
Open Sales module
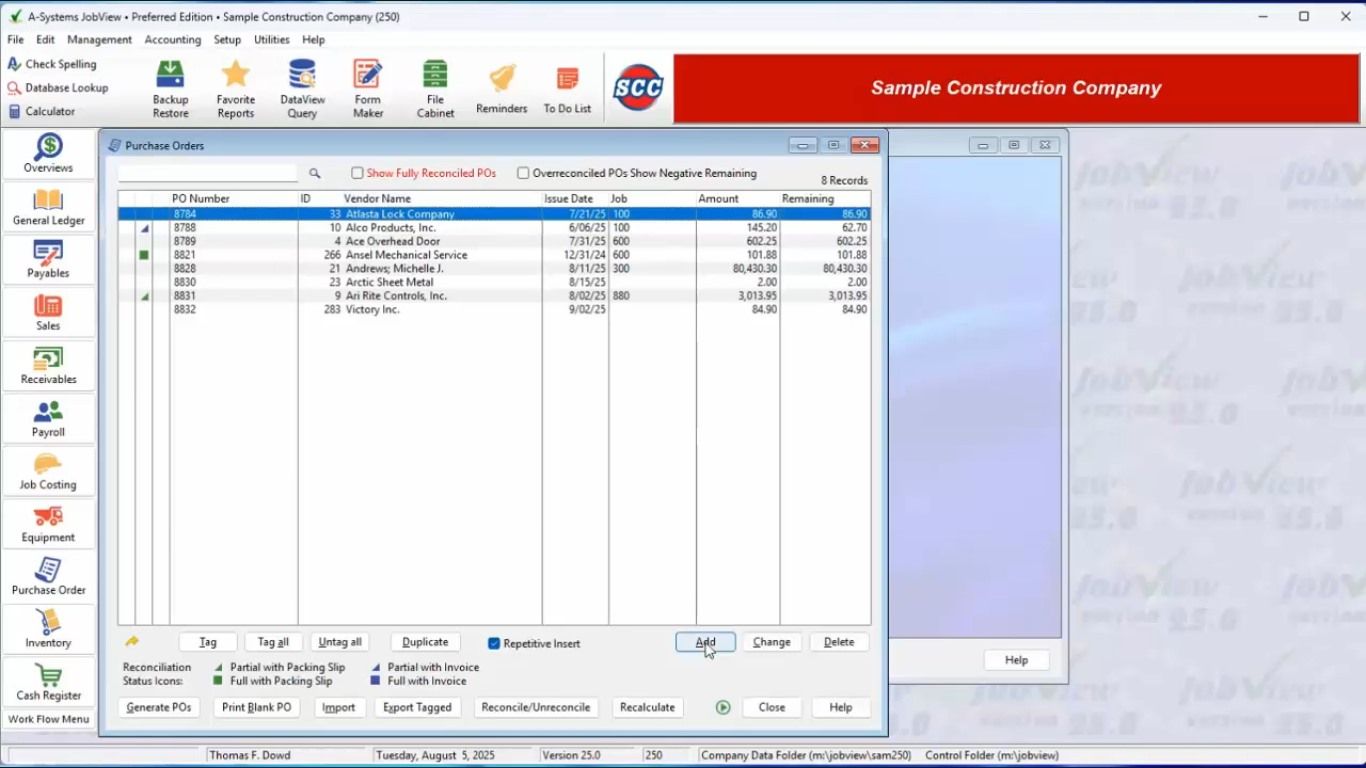[48, 312]
